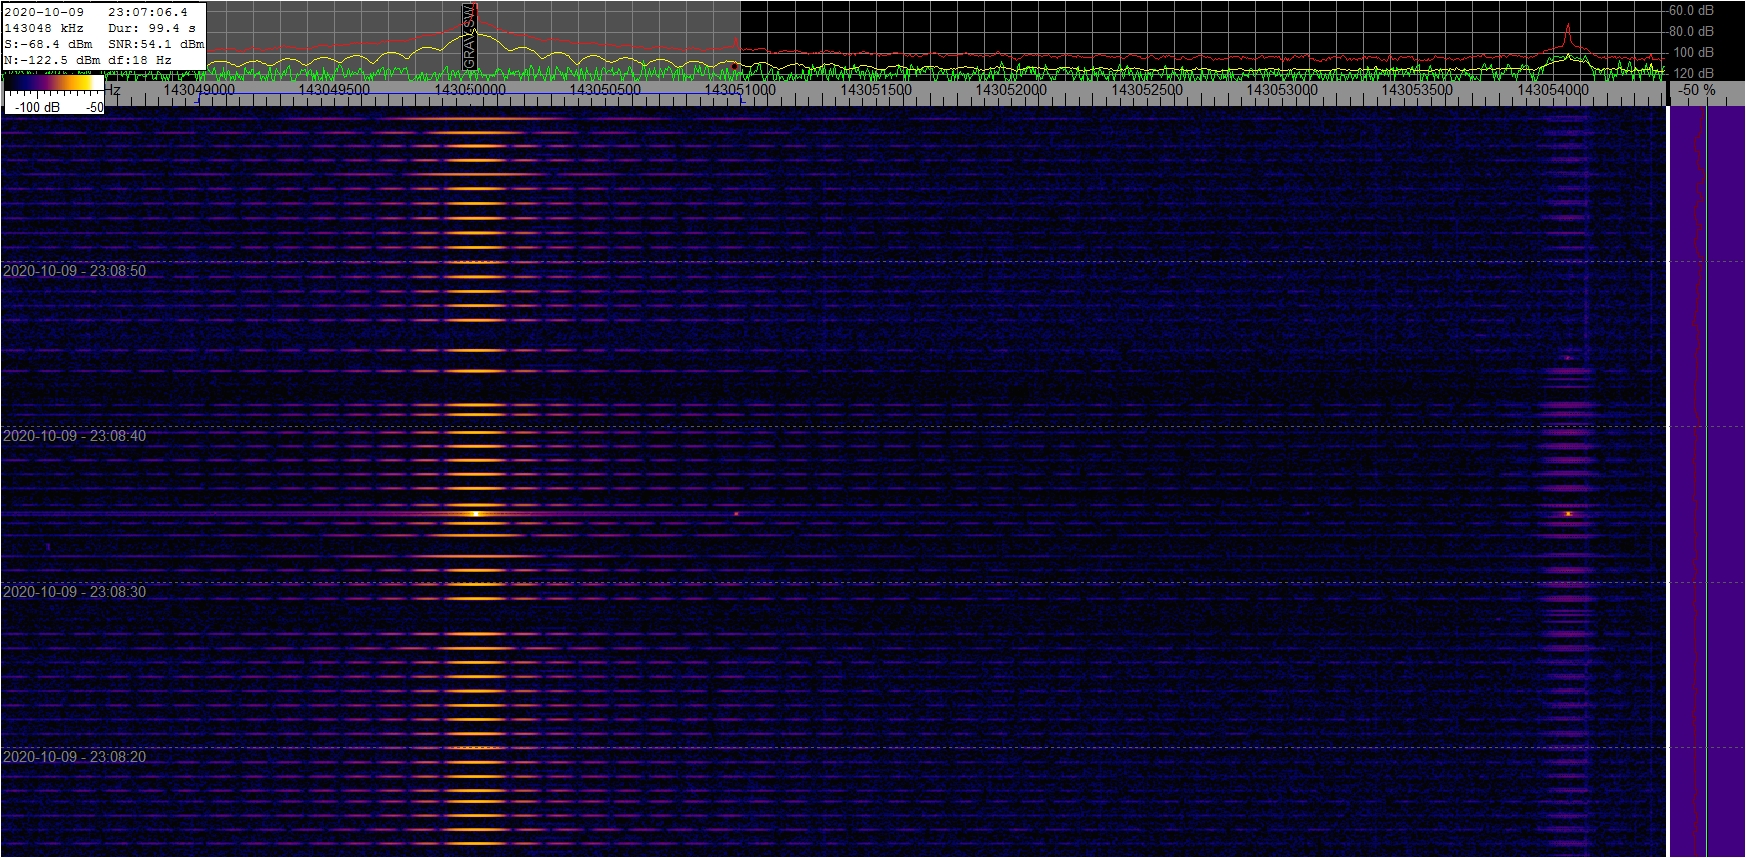Click the Dur: 99.4 s readout

point(152,28)
